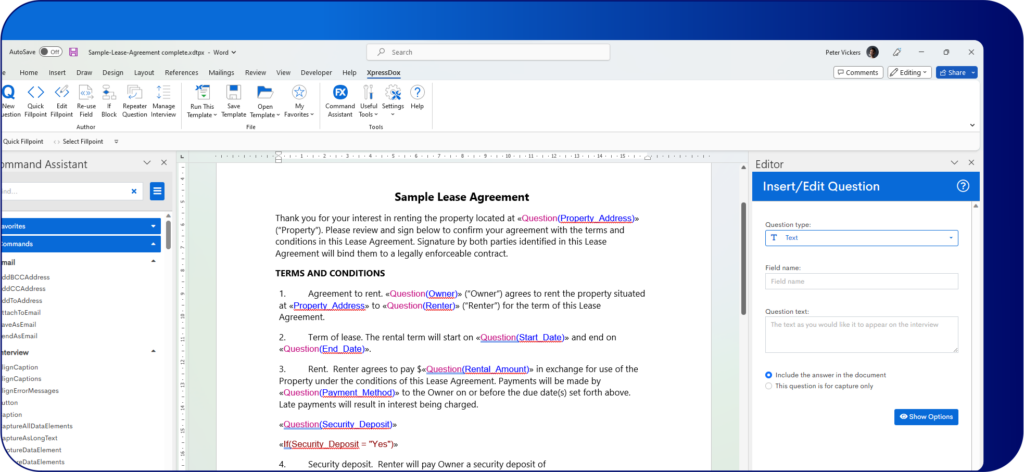This screenshot has height=472, width=1024.
Task: Click the Show Options button
Action: 926,417
